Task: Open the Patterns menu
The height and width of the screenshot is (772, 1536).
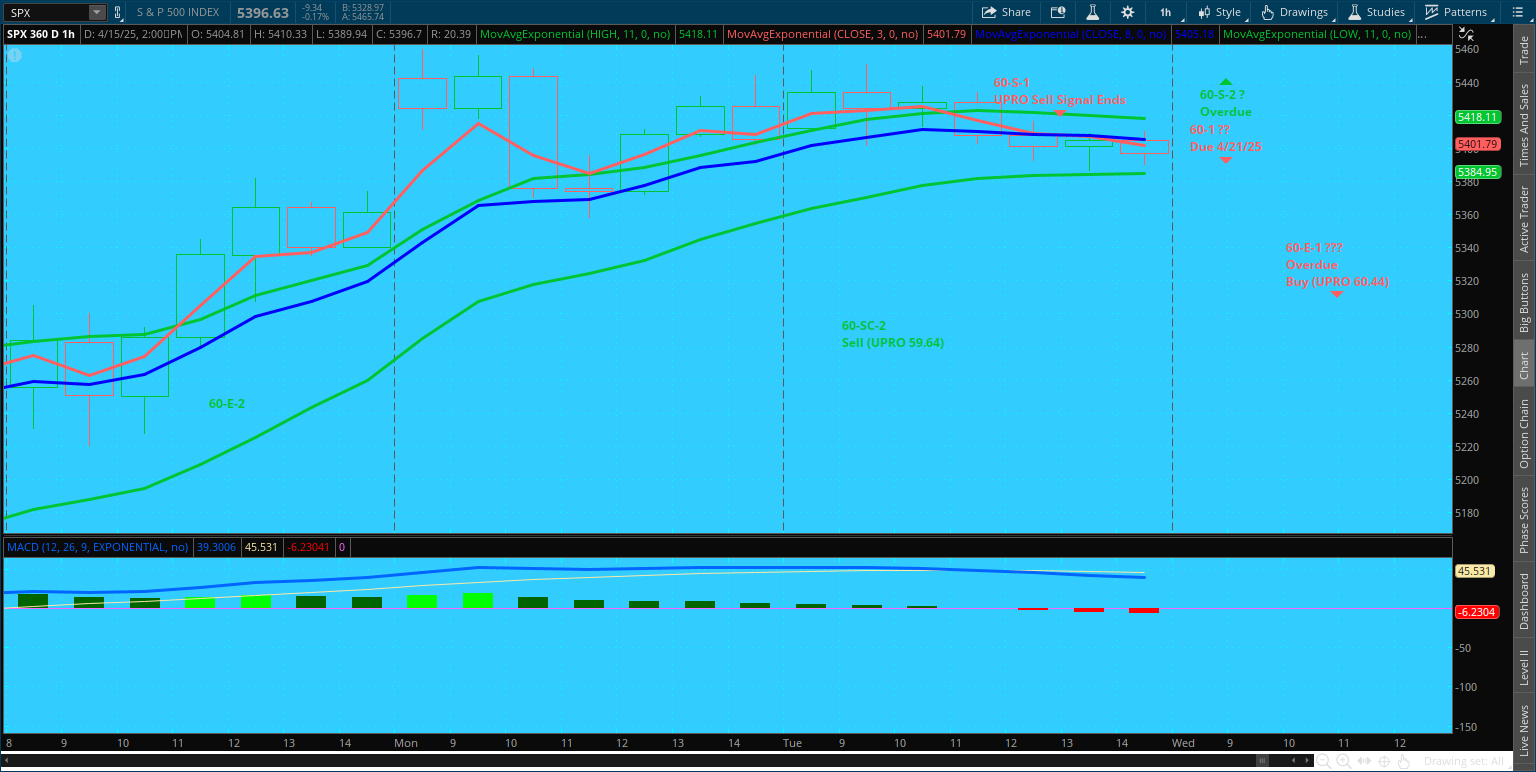Action: click(x=1455, y=12)
